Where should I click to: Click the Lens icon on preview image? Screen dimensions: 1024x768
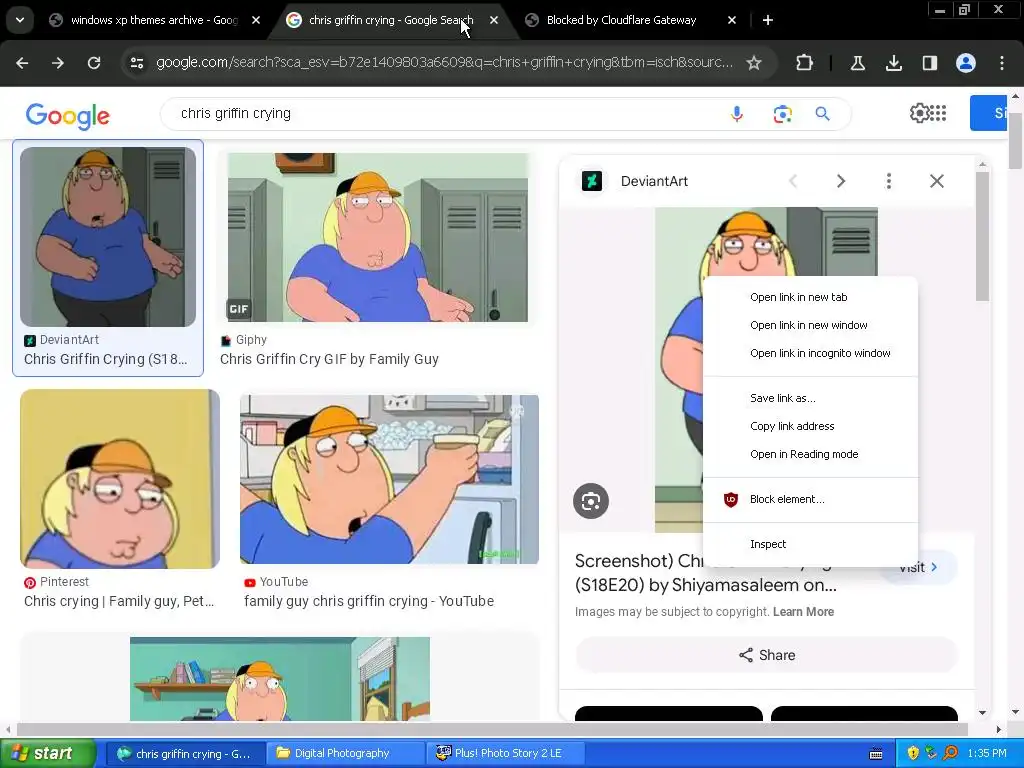click(x=591, y=501)
